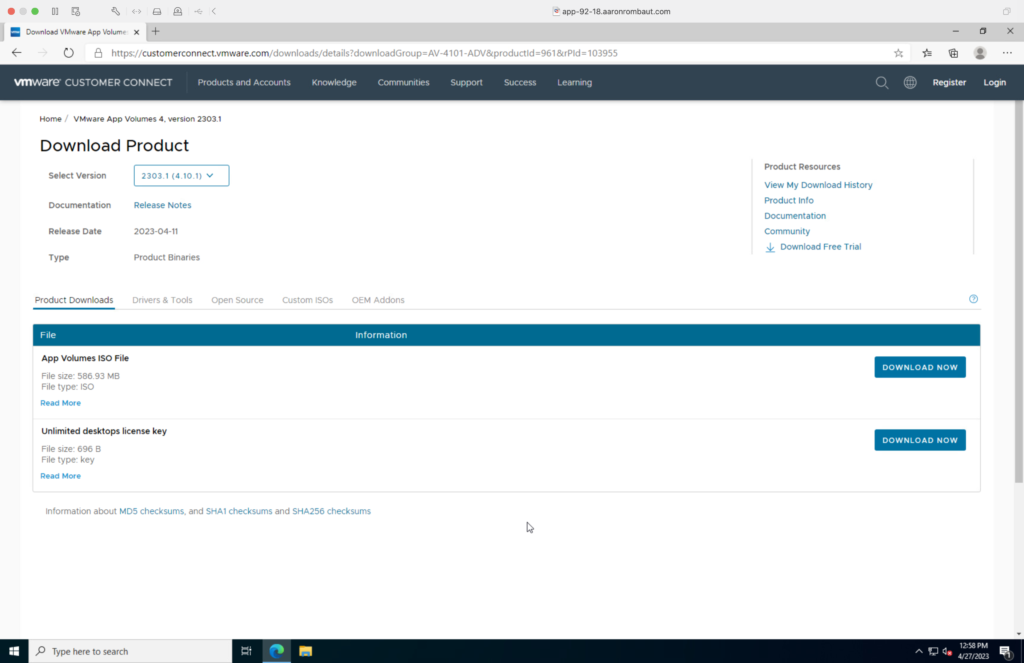Image resolution: width=1024 pixels, height=663 pixels.
Task: Open the Products and Accounts menu
Action: pos(244,83)
